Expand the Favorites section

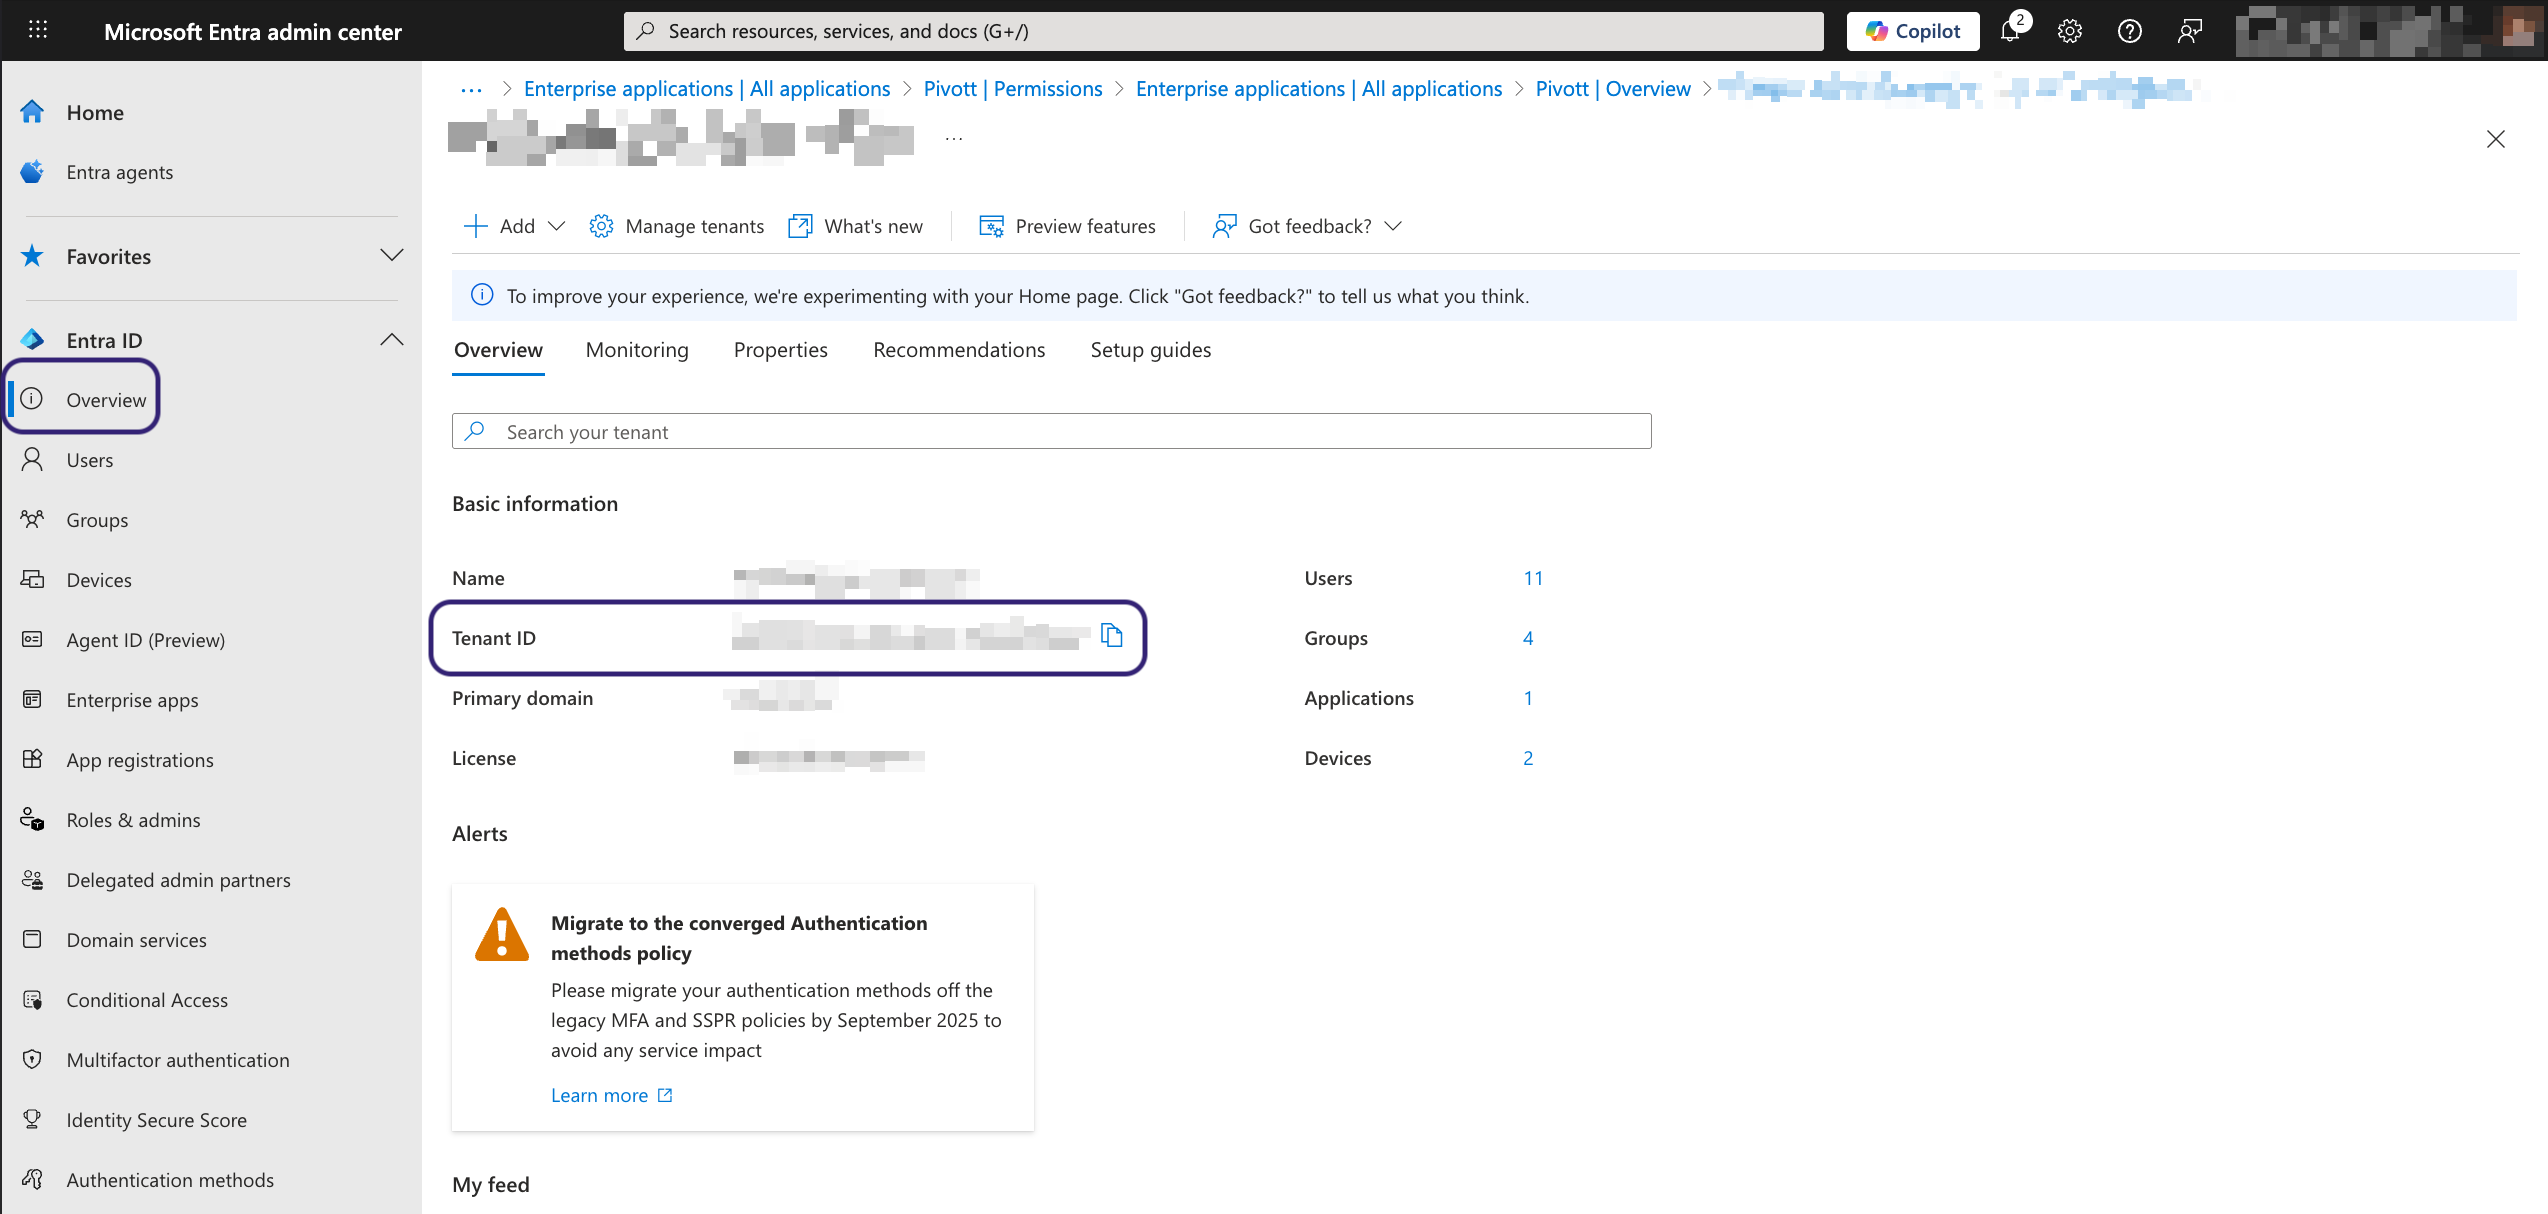(391, 256)
